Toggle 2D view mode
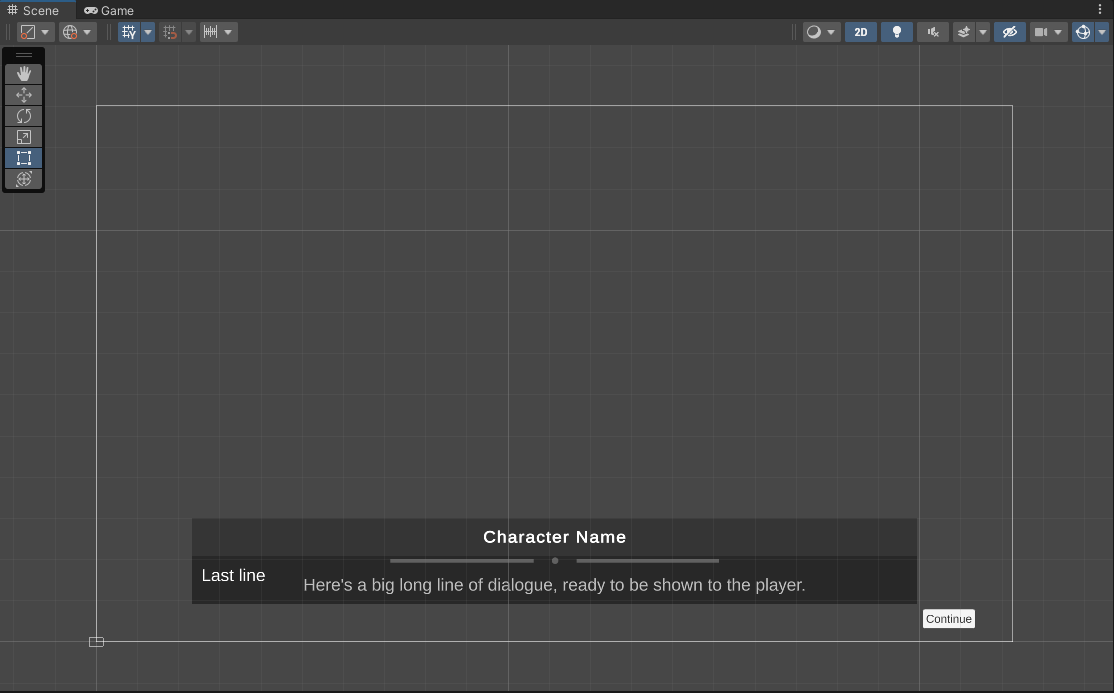 860,32
